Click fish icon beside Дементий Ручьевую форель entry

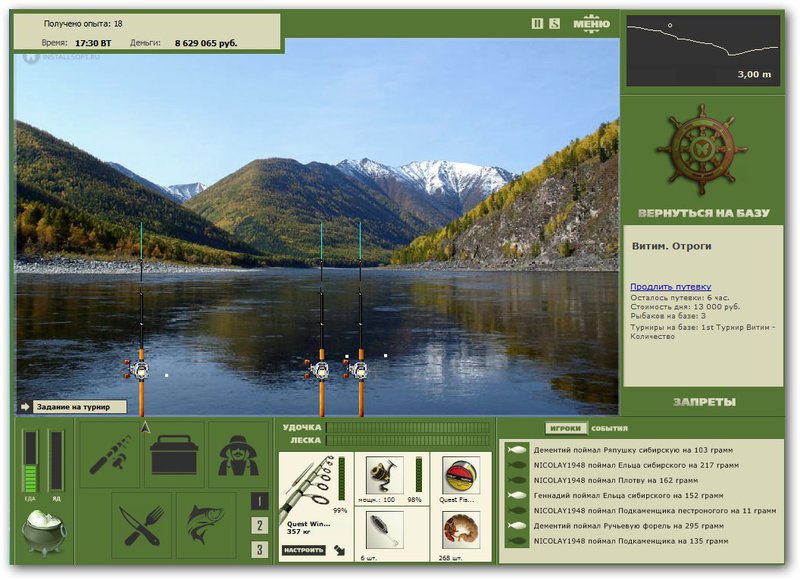tap(516, 525)
